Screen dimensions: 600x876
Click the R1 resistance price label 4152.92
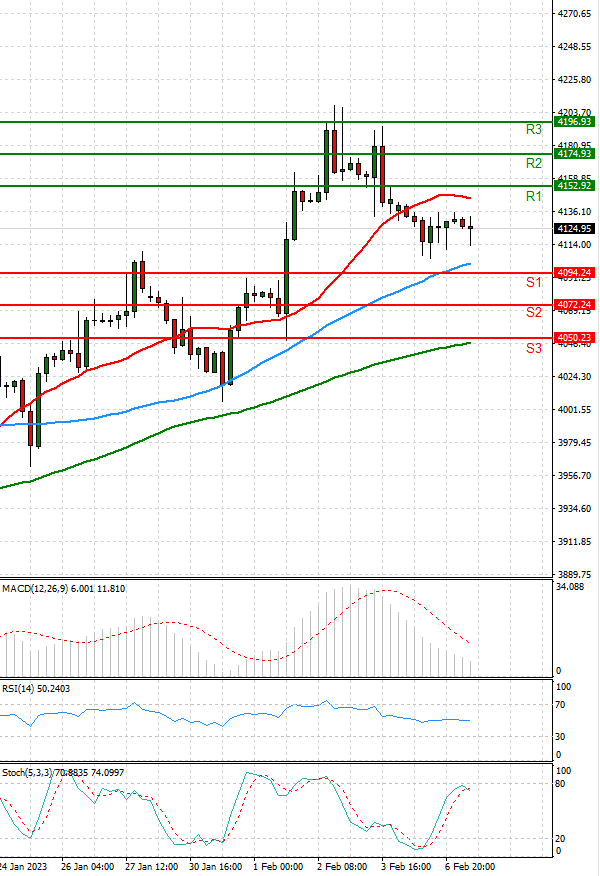click(x=574, y=186)
